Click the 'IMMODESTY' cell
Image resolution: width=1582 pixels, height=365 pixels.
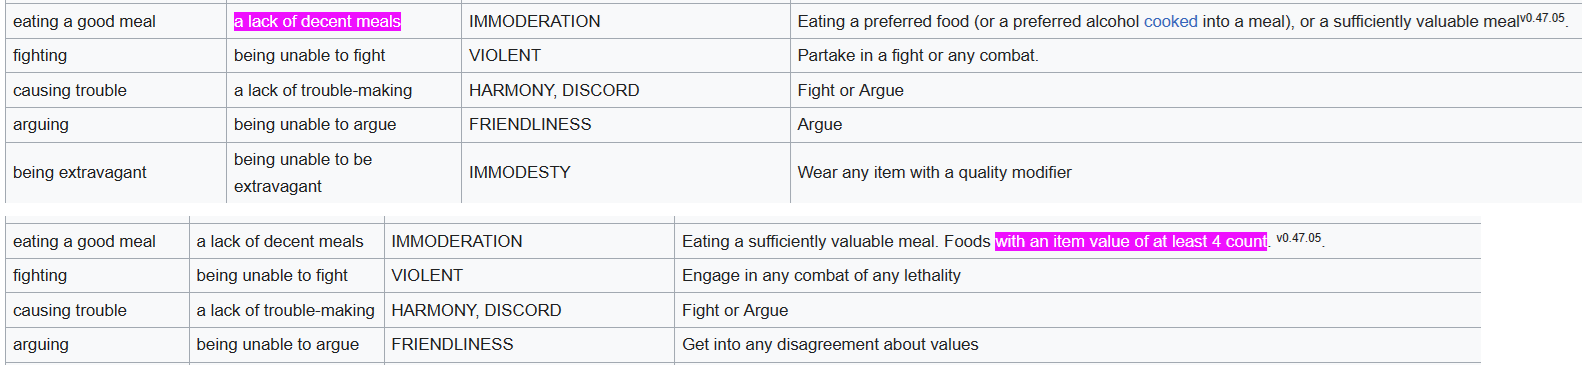point(520,172)
